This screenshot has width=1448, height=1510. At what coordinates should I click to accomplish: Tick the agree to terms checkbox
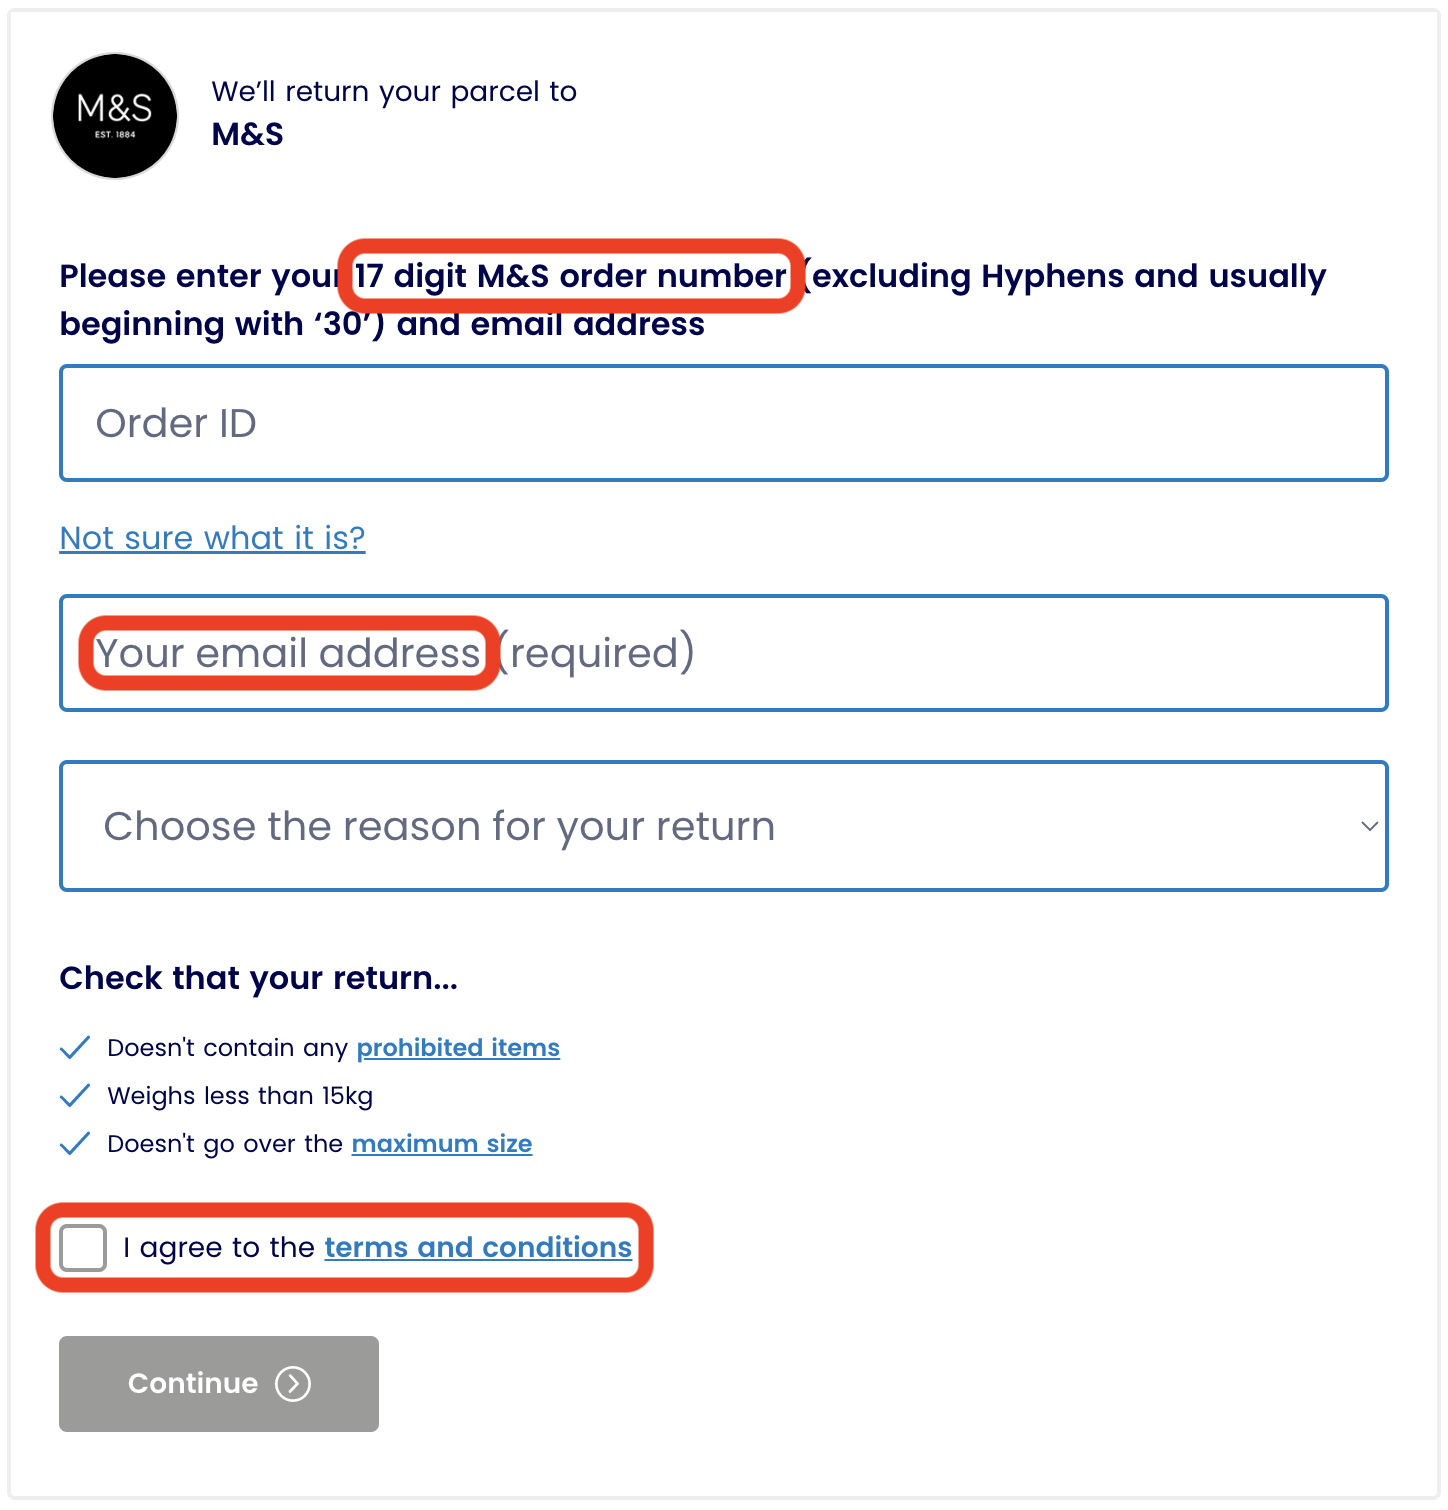83,1248
